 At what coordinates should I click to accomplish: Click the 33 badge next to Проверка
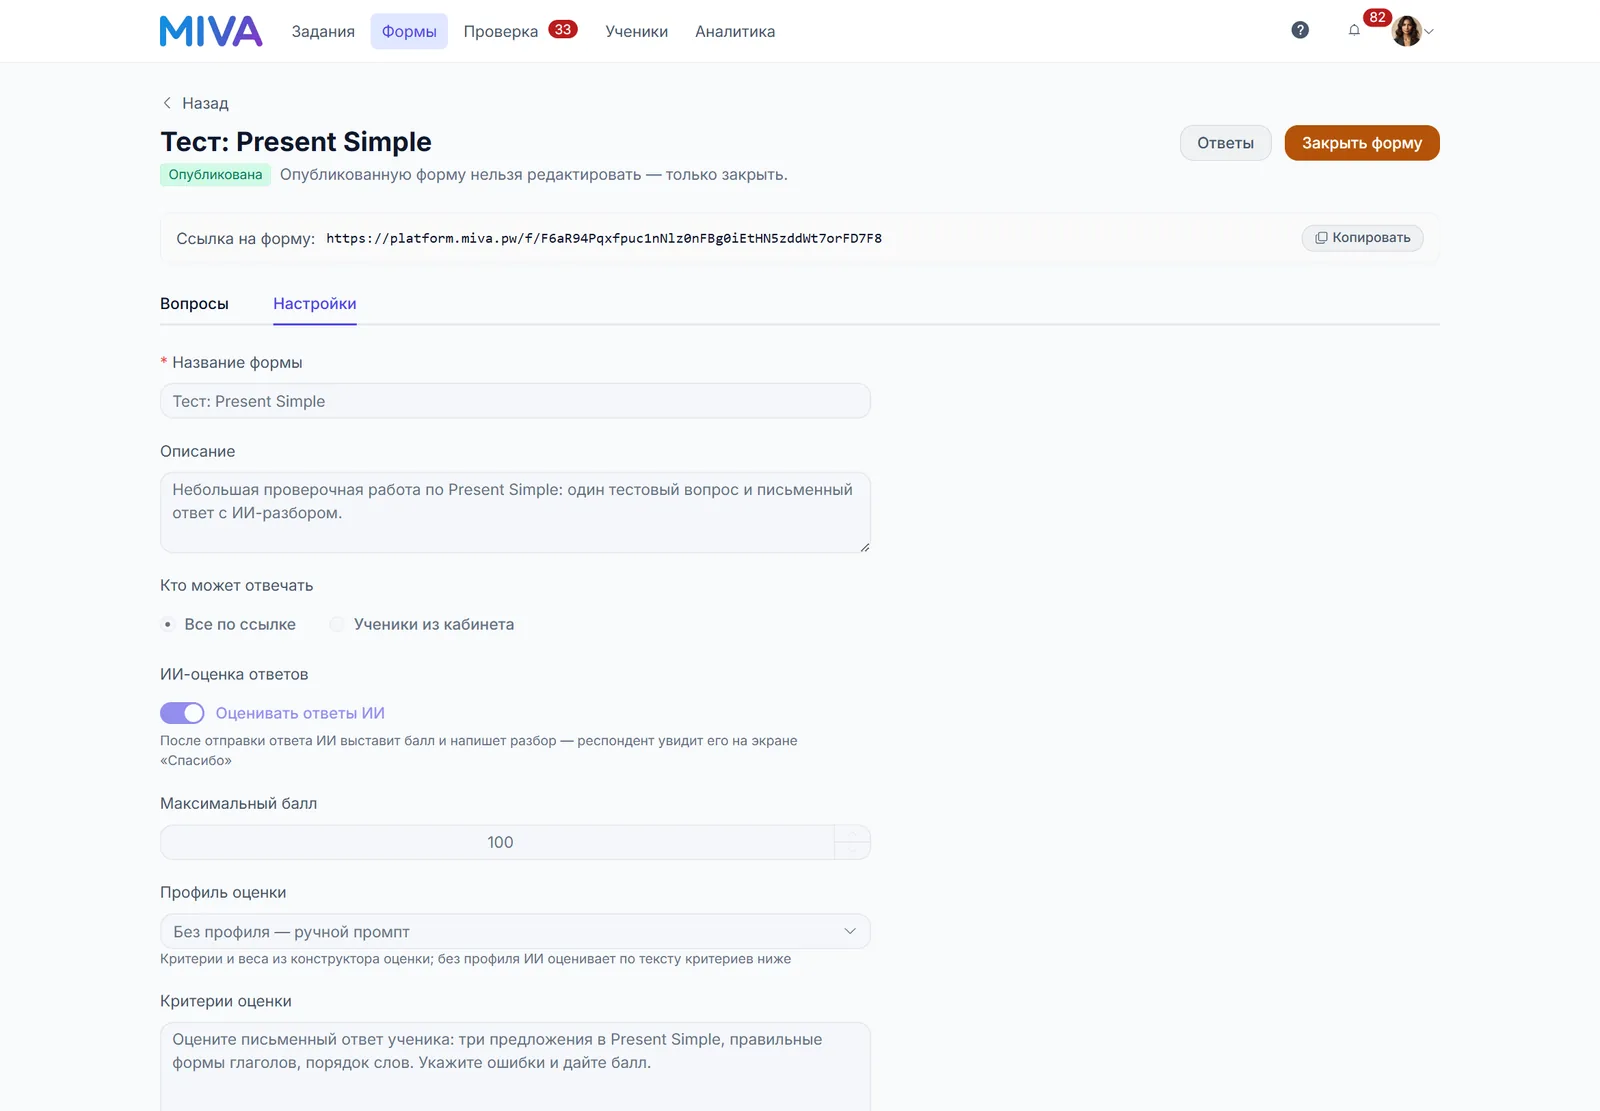563,29
